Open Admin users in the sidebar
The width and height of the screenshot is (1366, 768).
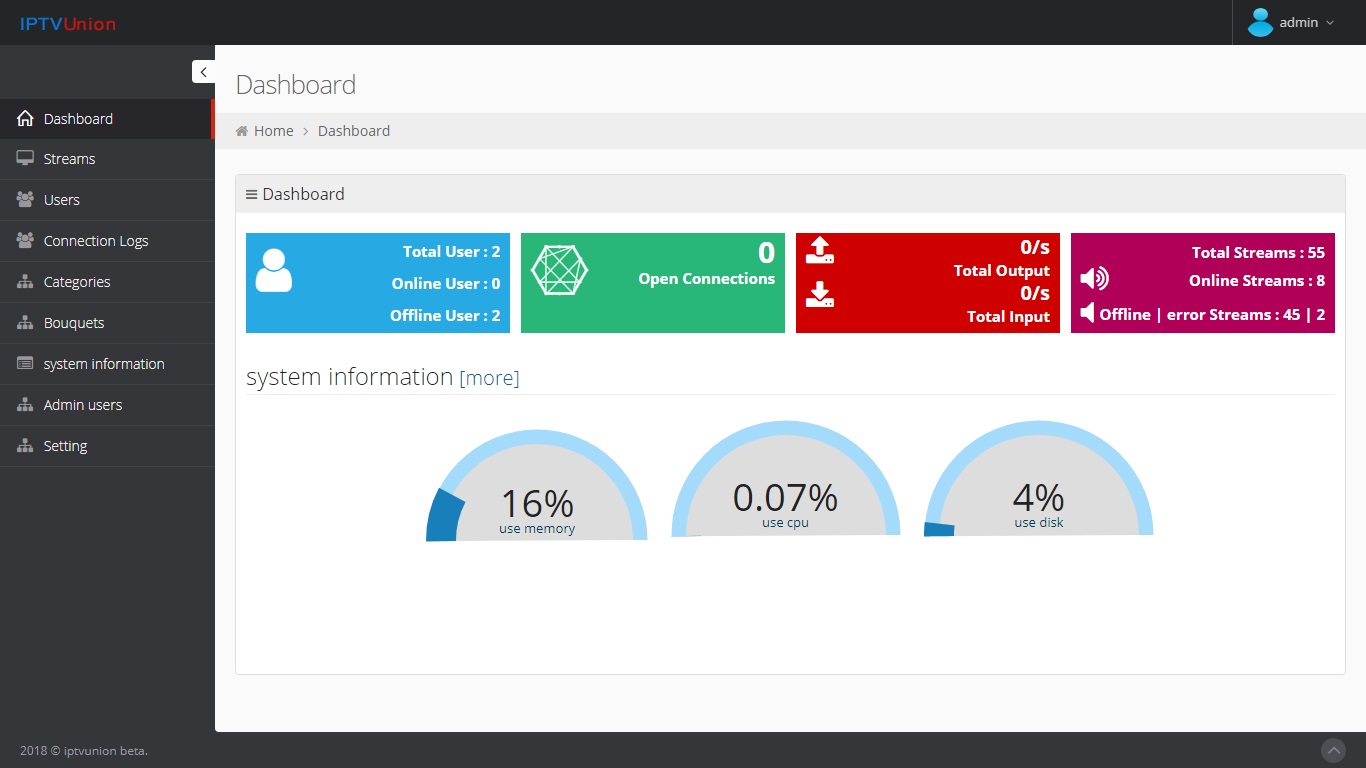click(x=107, y=405)
